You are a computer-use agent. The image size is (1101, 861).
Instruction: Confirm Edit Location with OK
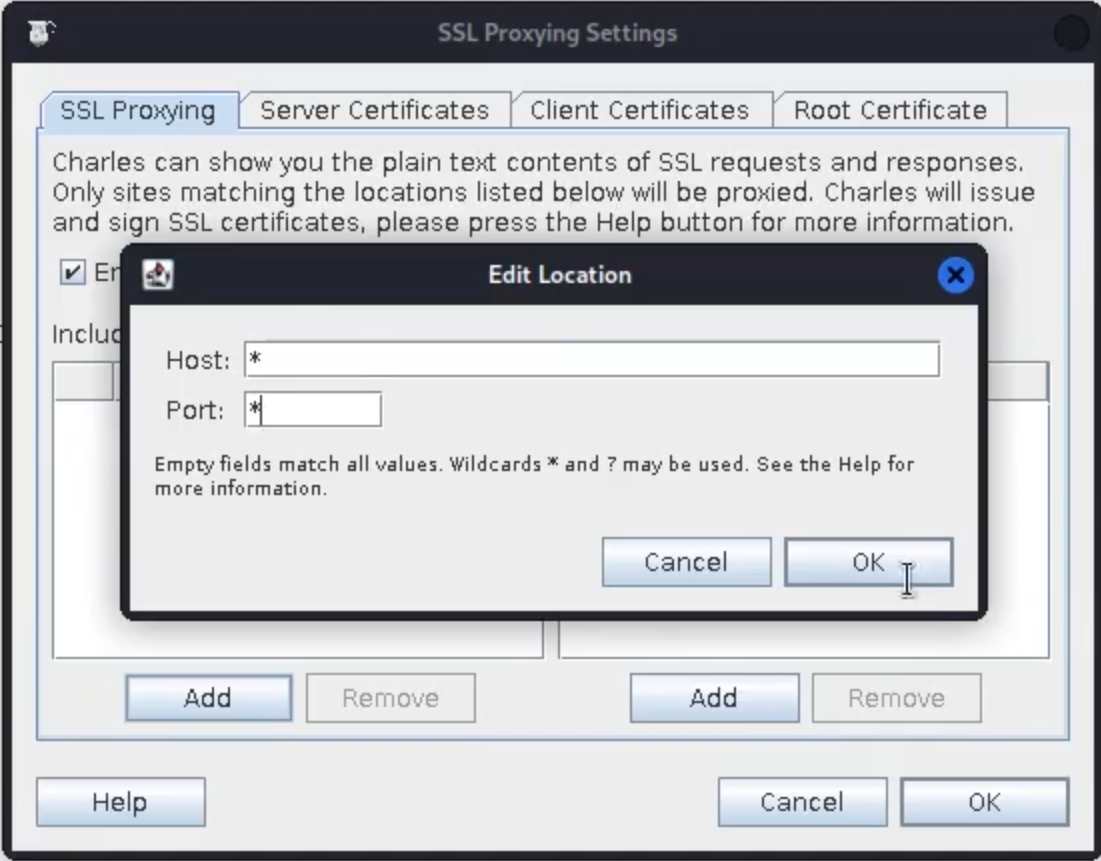869,562
